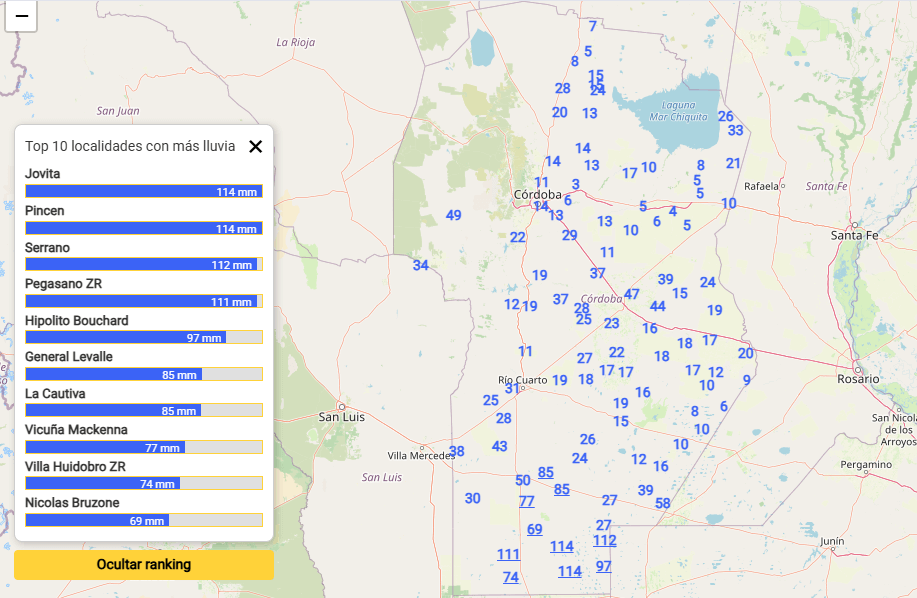917x598 pixels.
Task: Click Jovita's 114 mm rainfall bar
Action: point(143,191)
